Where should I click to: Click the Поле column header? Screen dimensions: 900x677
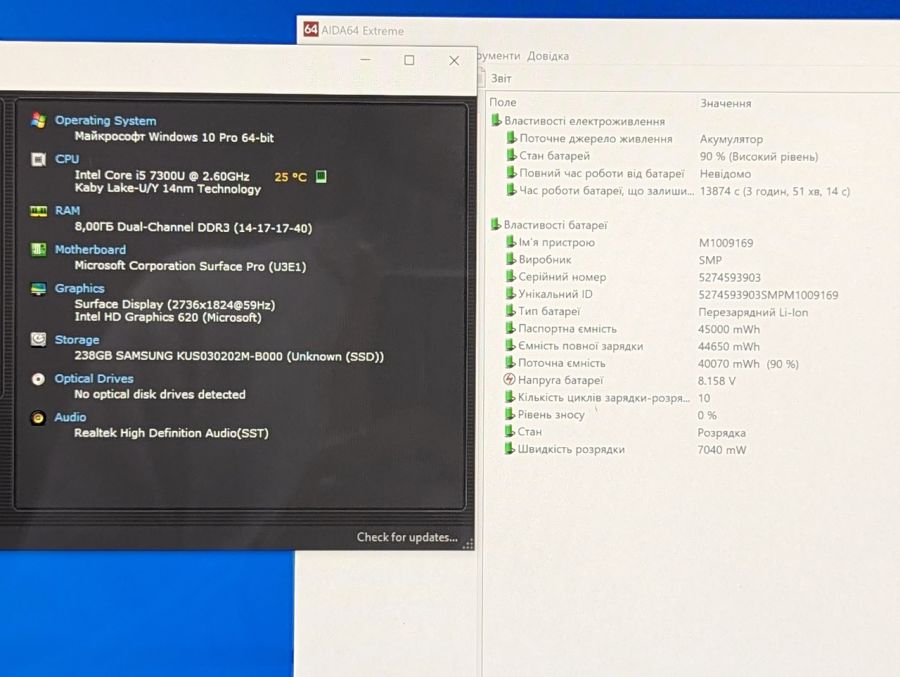coord(503,102)
